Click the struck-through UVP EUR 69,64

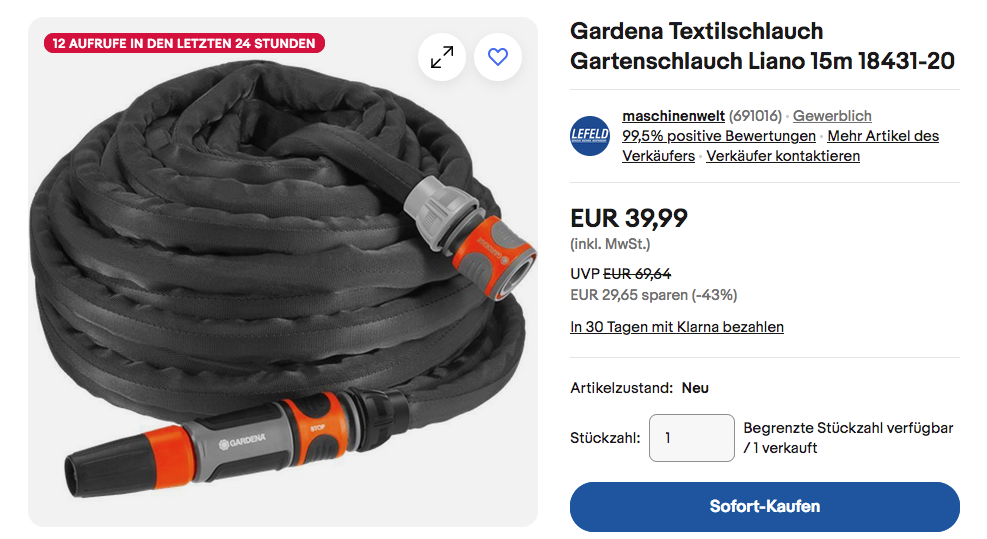637,274
